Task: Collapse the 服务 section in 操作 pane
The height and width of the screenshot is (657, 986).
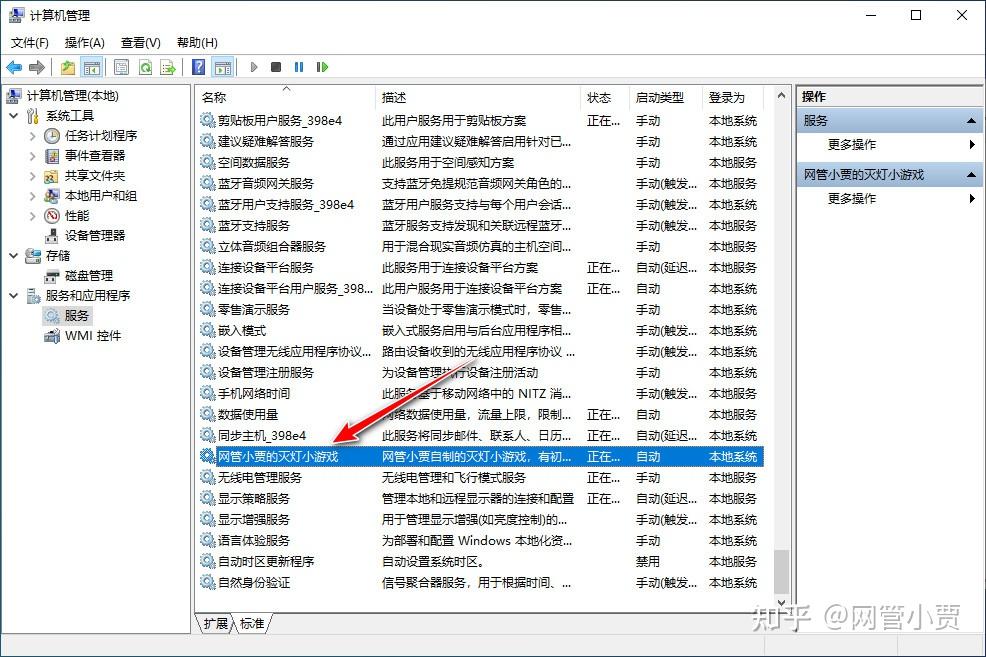Action: (x=971, y=120)
